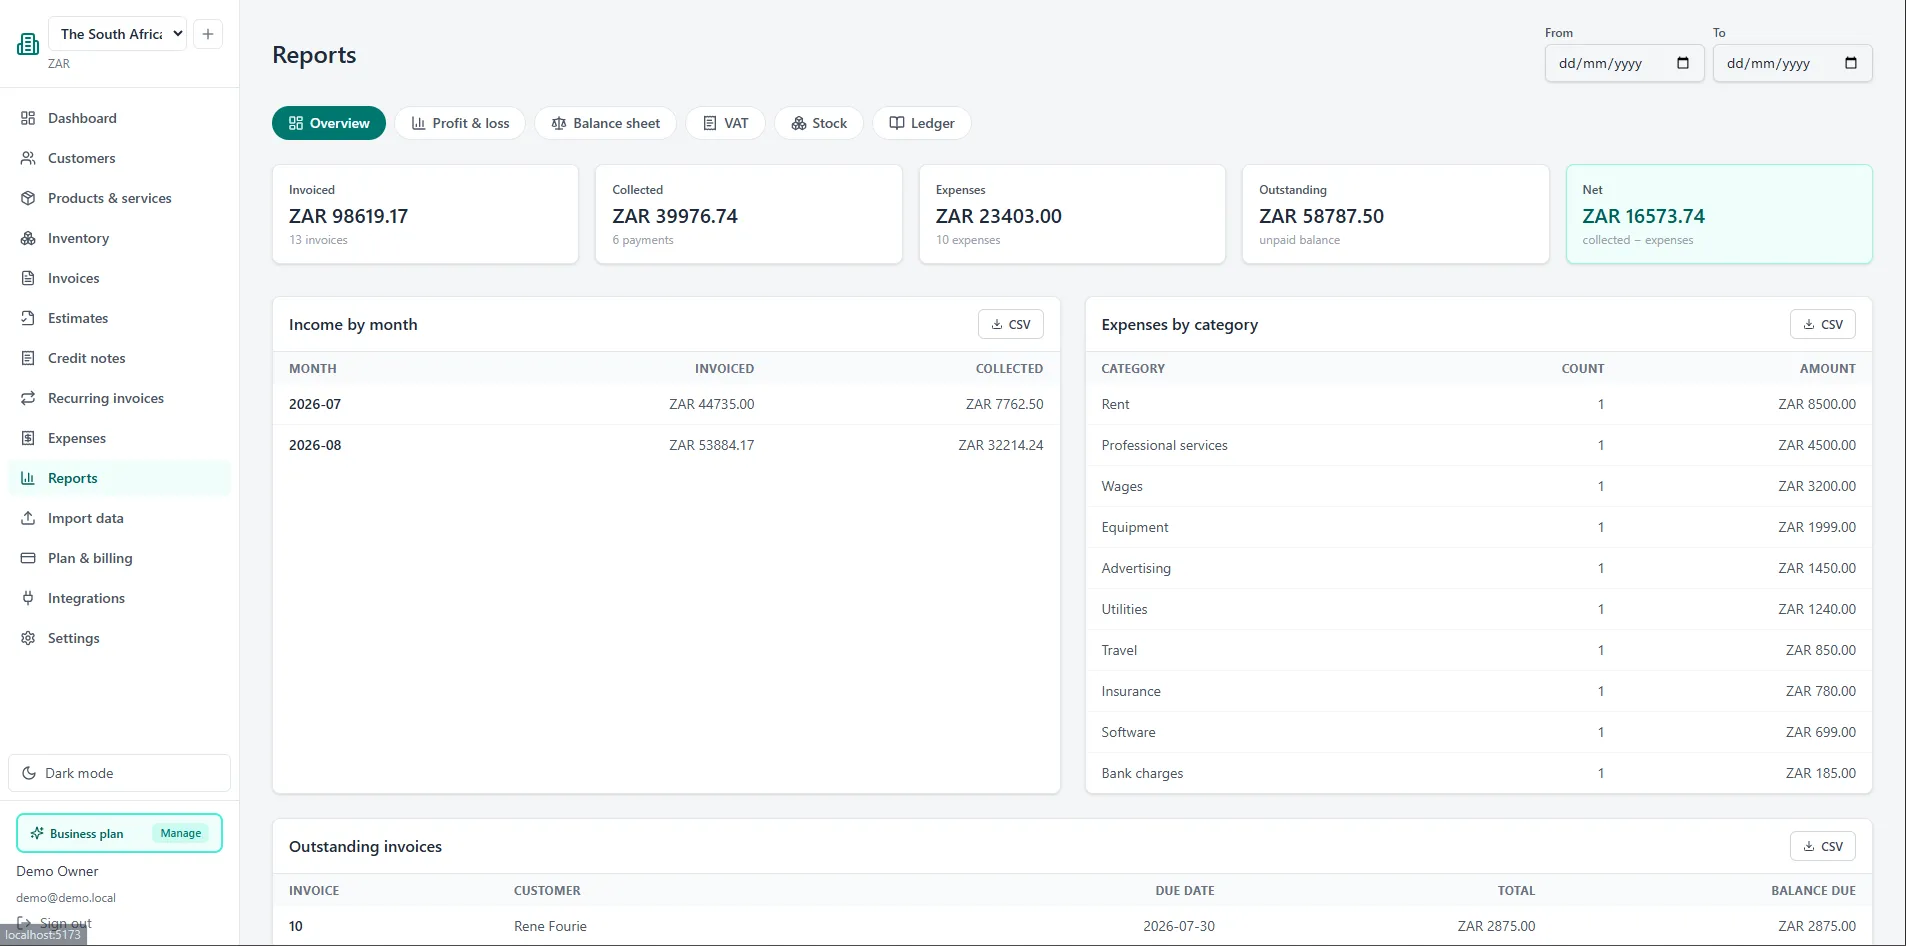The height and width of the screenshot is (946, 1906).
Task: Open calendar picker in To date
Action: point(1851,63)
